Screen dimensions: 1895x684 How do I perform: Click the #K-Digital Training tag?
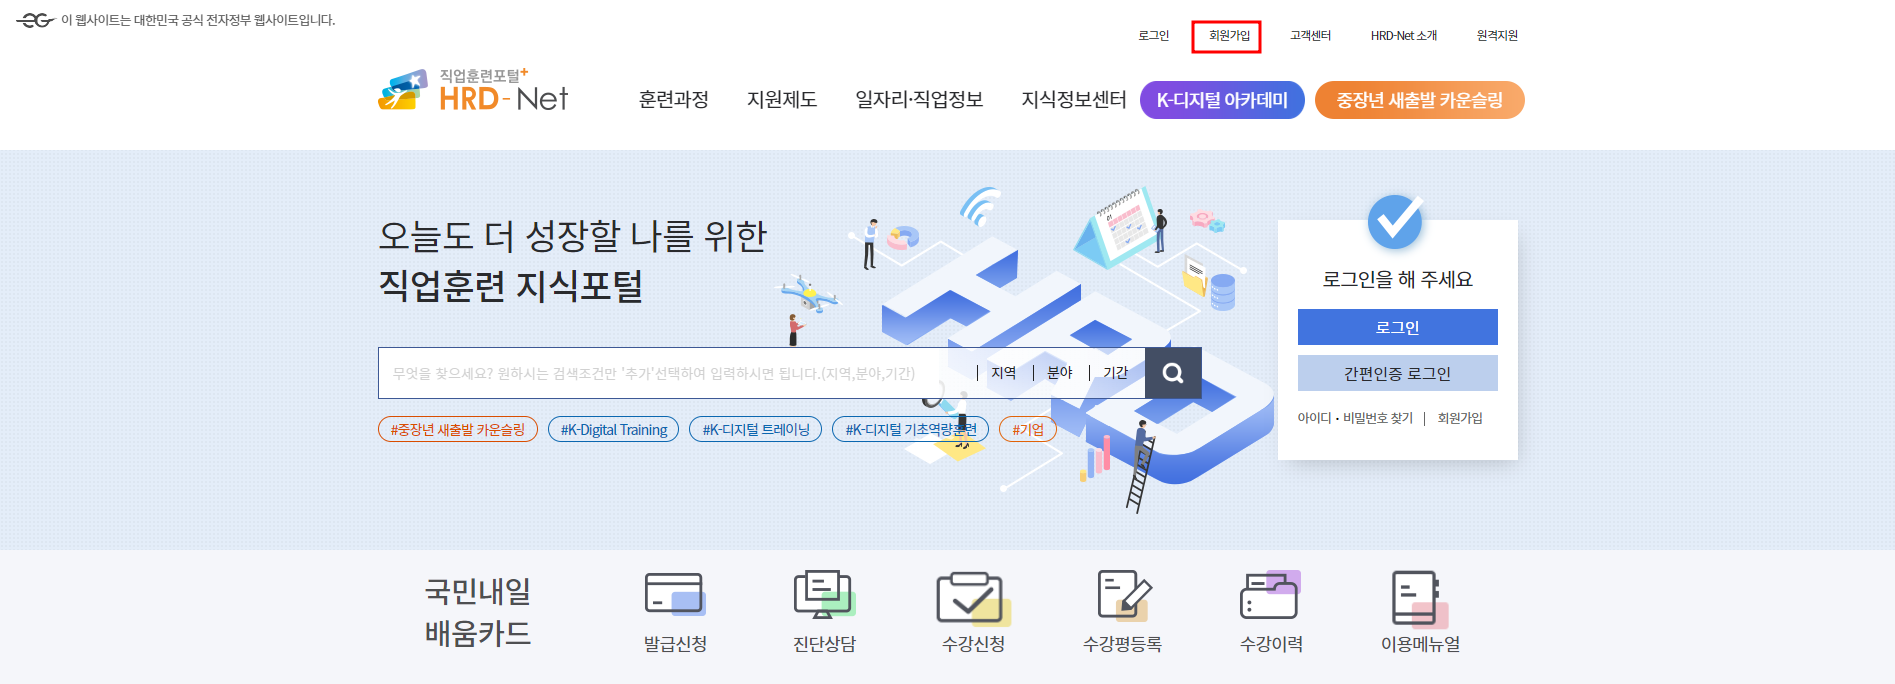tap(614, 429)
